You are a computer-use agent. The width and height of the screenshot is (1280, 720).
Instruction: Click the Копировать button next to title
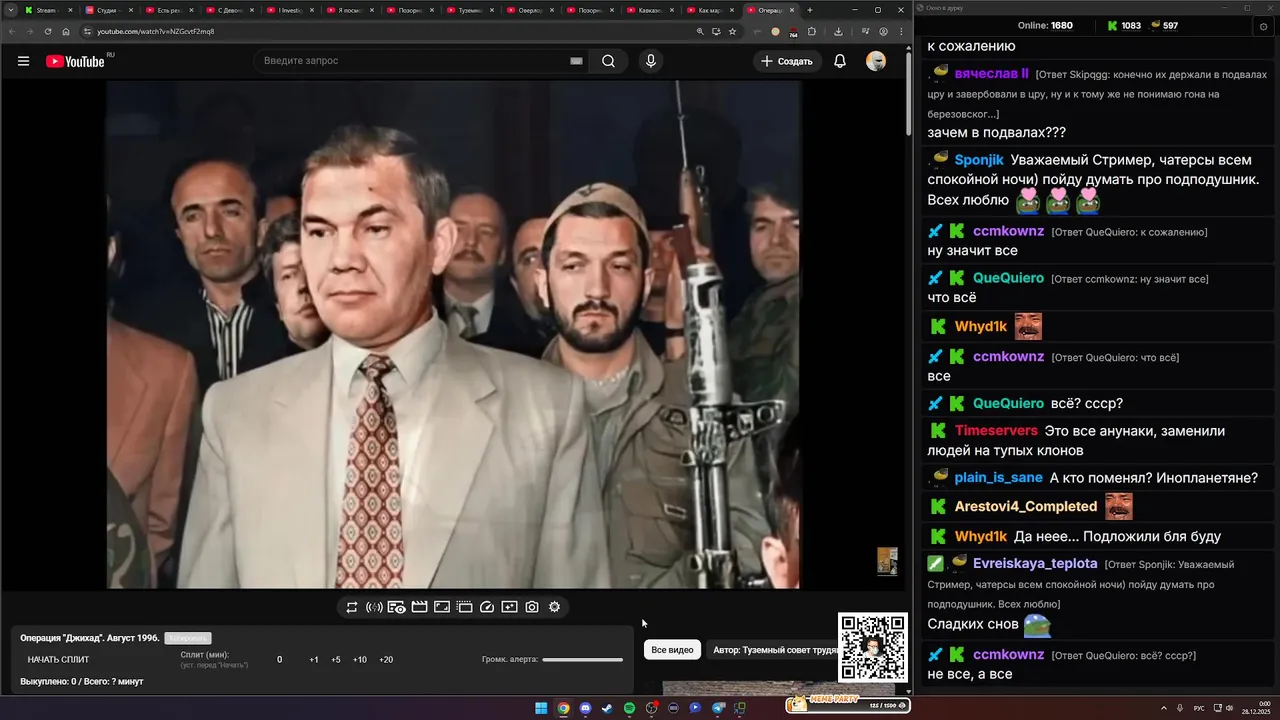[188, 638]
